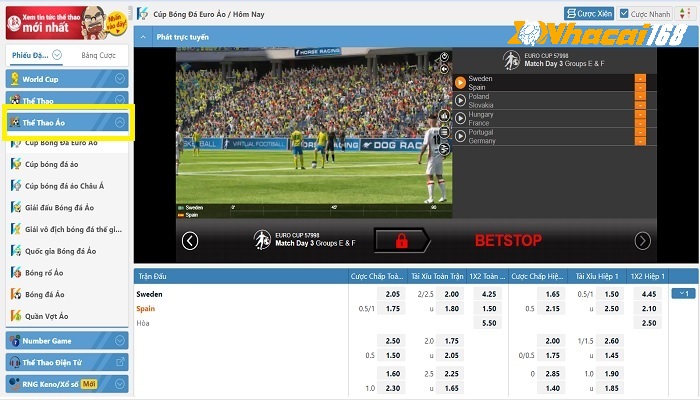700x400 pixels.
Task: Click the red lock betstop icon
Action: [401, 241]
